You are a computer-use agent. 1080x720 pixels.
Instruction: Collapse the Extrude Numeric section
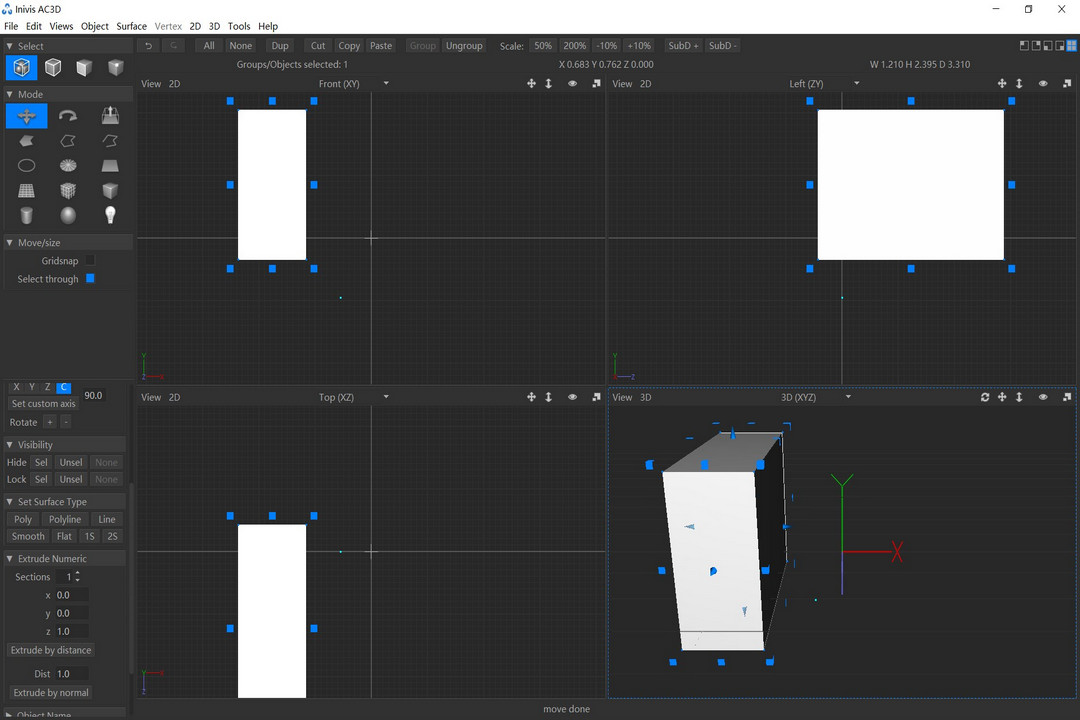point(10,559)
